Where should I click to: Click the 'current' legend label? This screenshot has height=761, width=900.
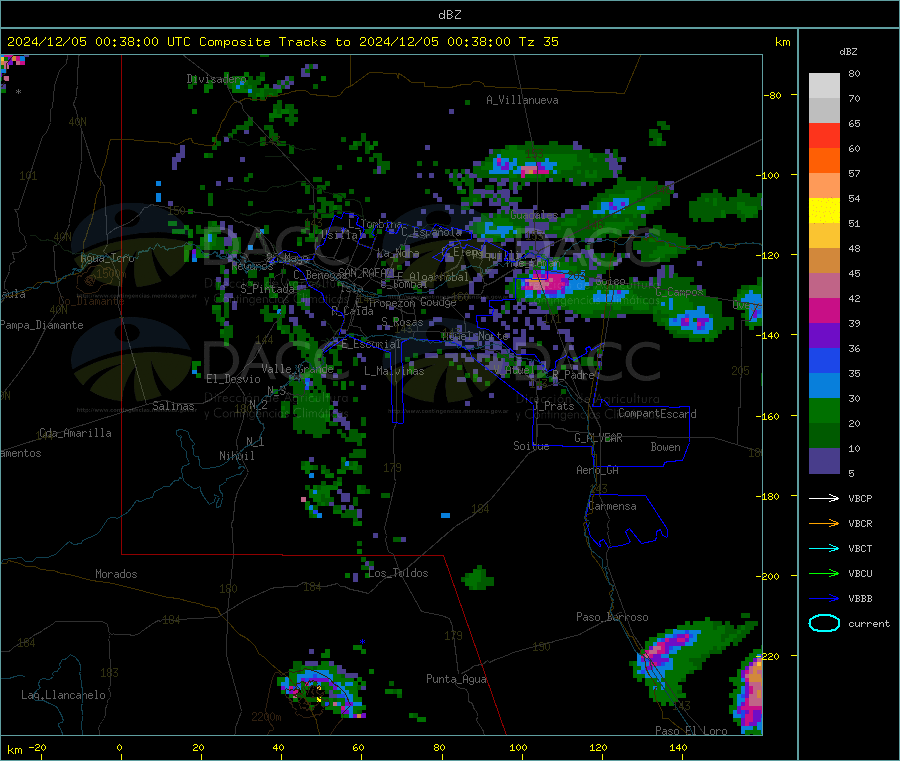pyautogui.click(x=869, y=623)
